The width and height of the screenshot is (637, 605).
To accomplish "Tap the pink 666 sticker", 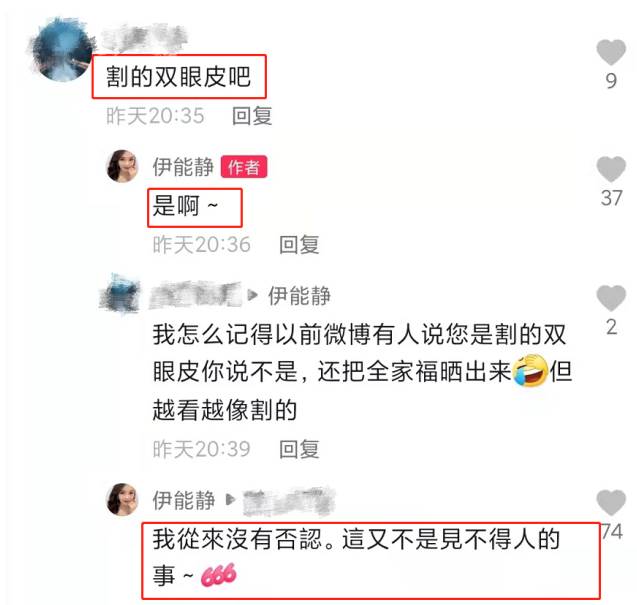I will (218, 575).
